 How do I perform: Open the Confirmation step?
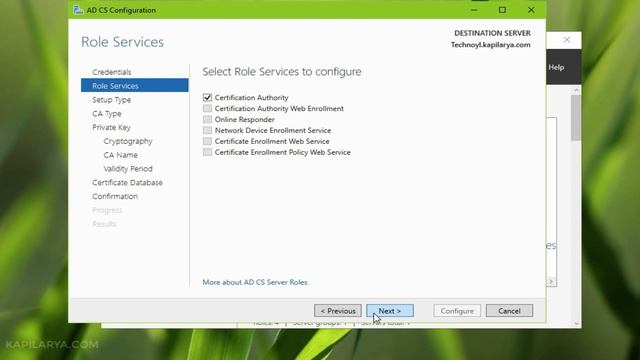(115, 196)
